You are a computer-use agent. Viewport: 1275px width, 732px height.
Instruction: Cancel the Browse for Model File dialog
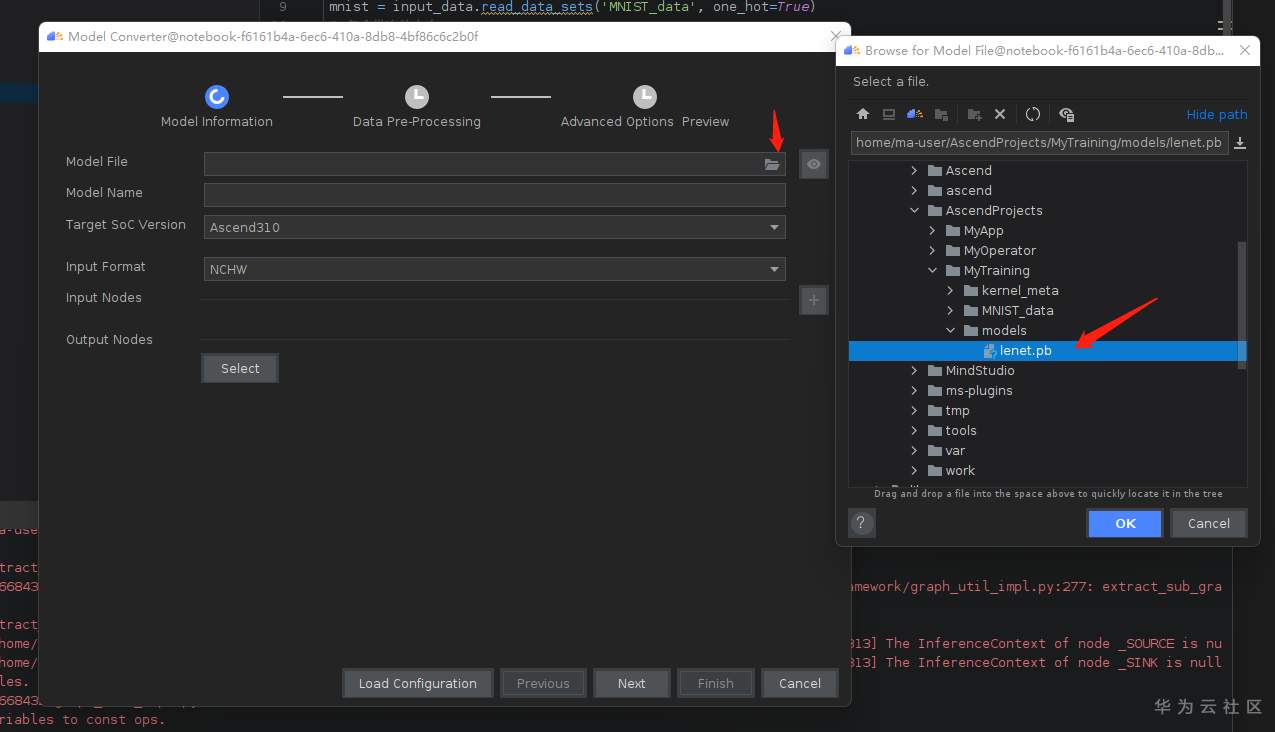[x=1208, y=523]
